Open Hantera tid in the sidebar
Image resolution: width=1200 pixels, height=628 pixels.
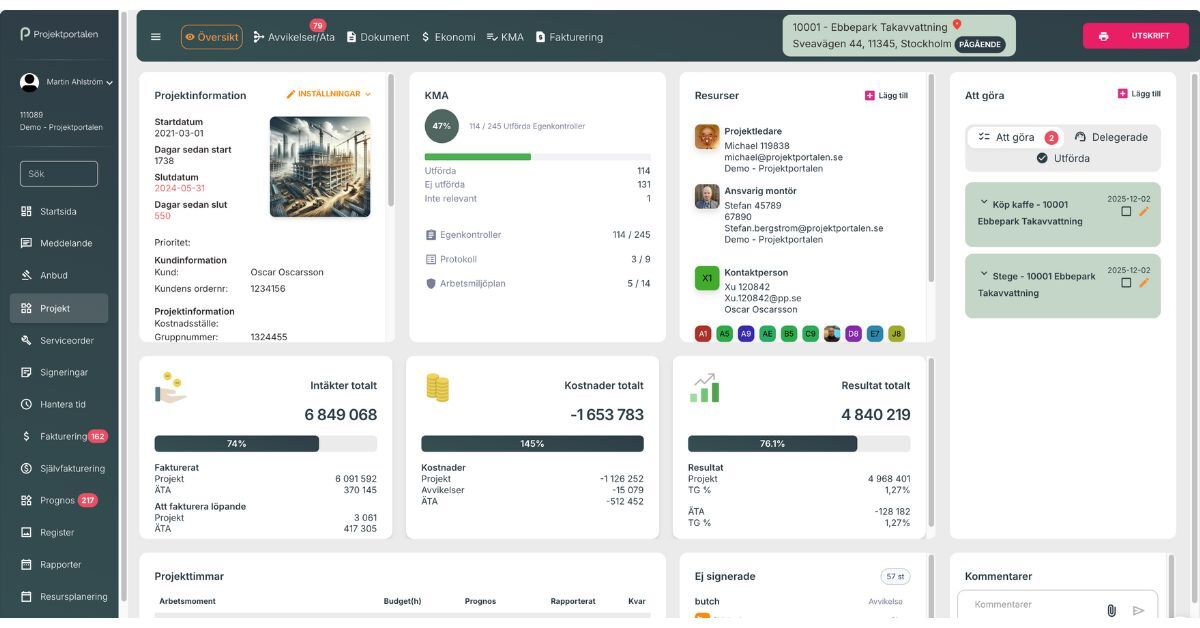[62, 404]
